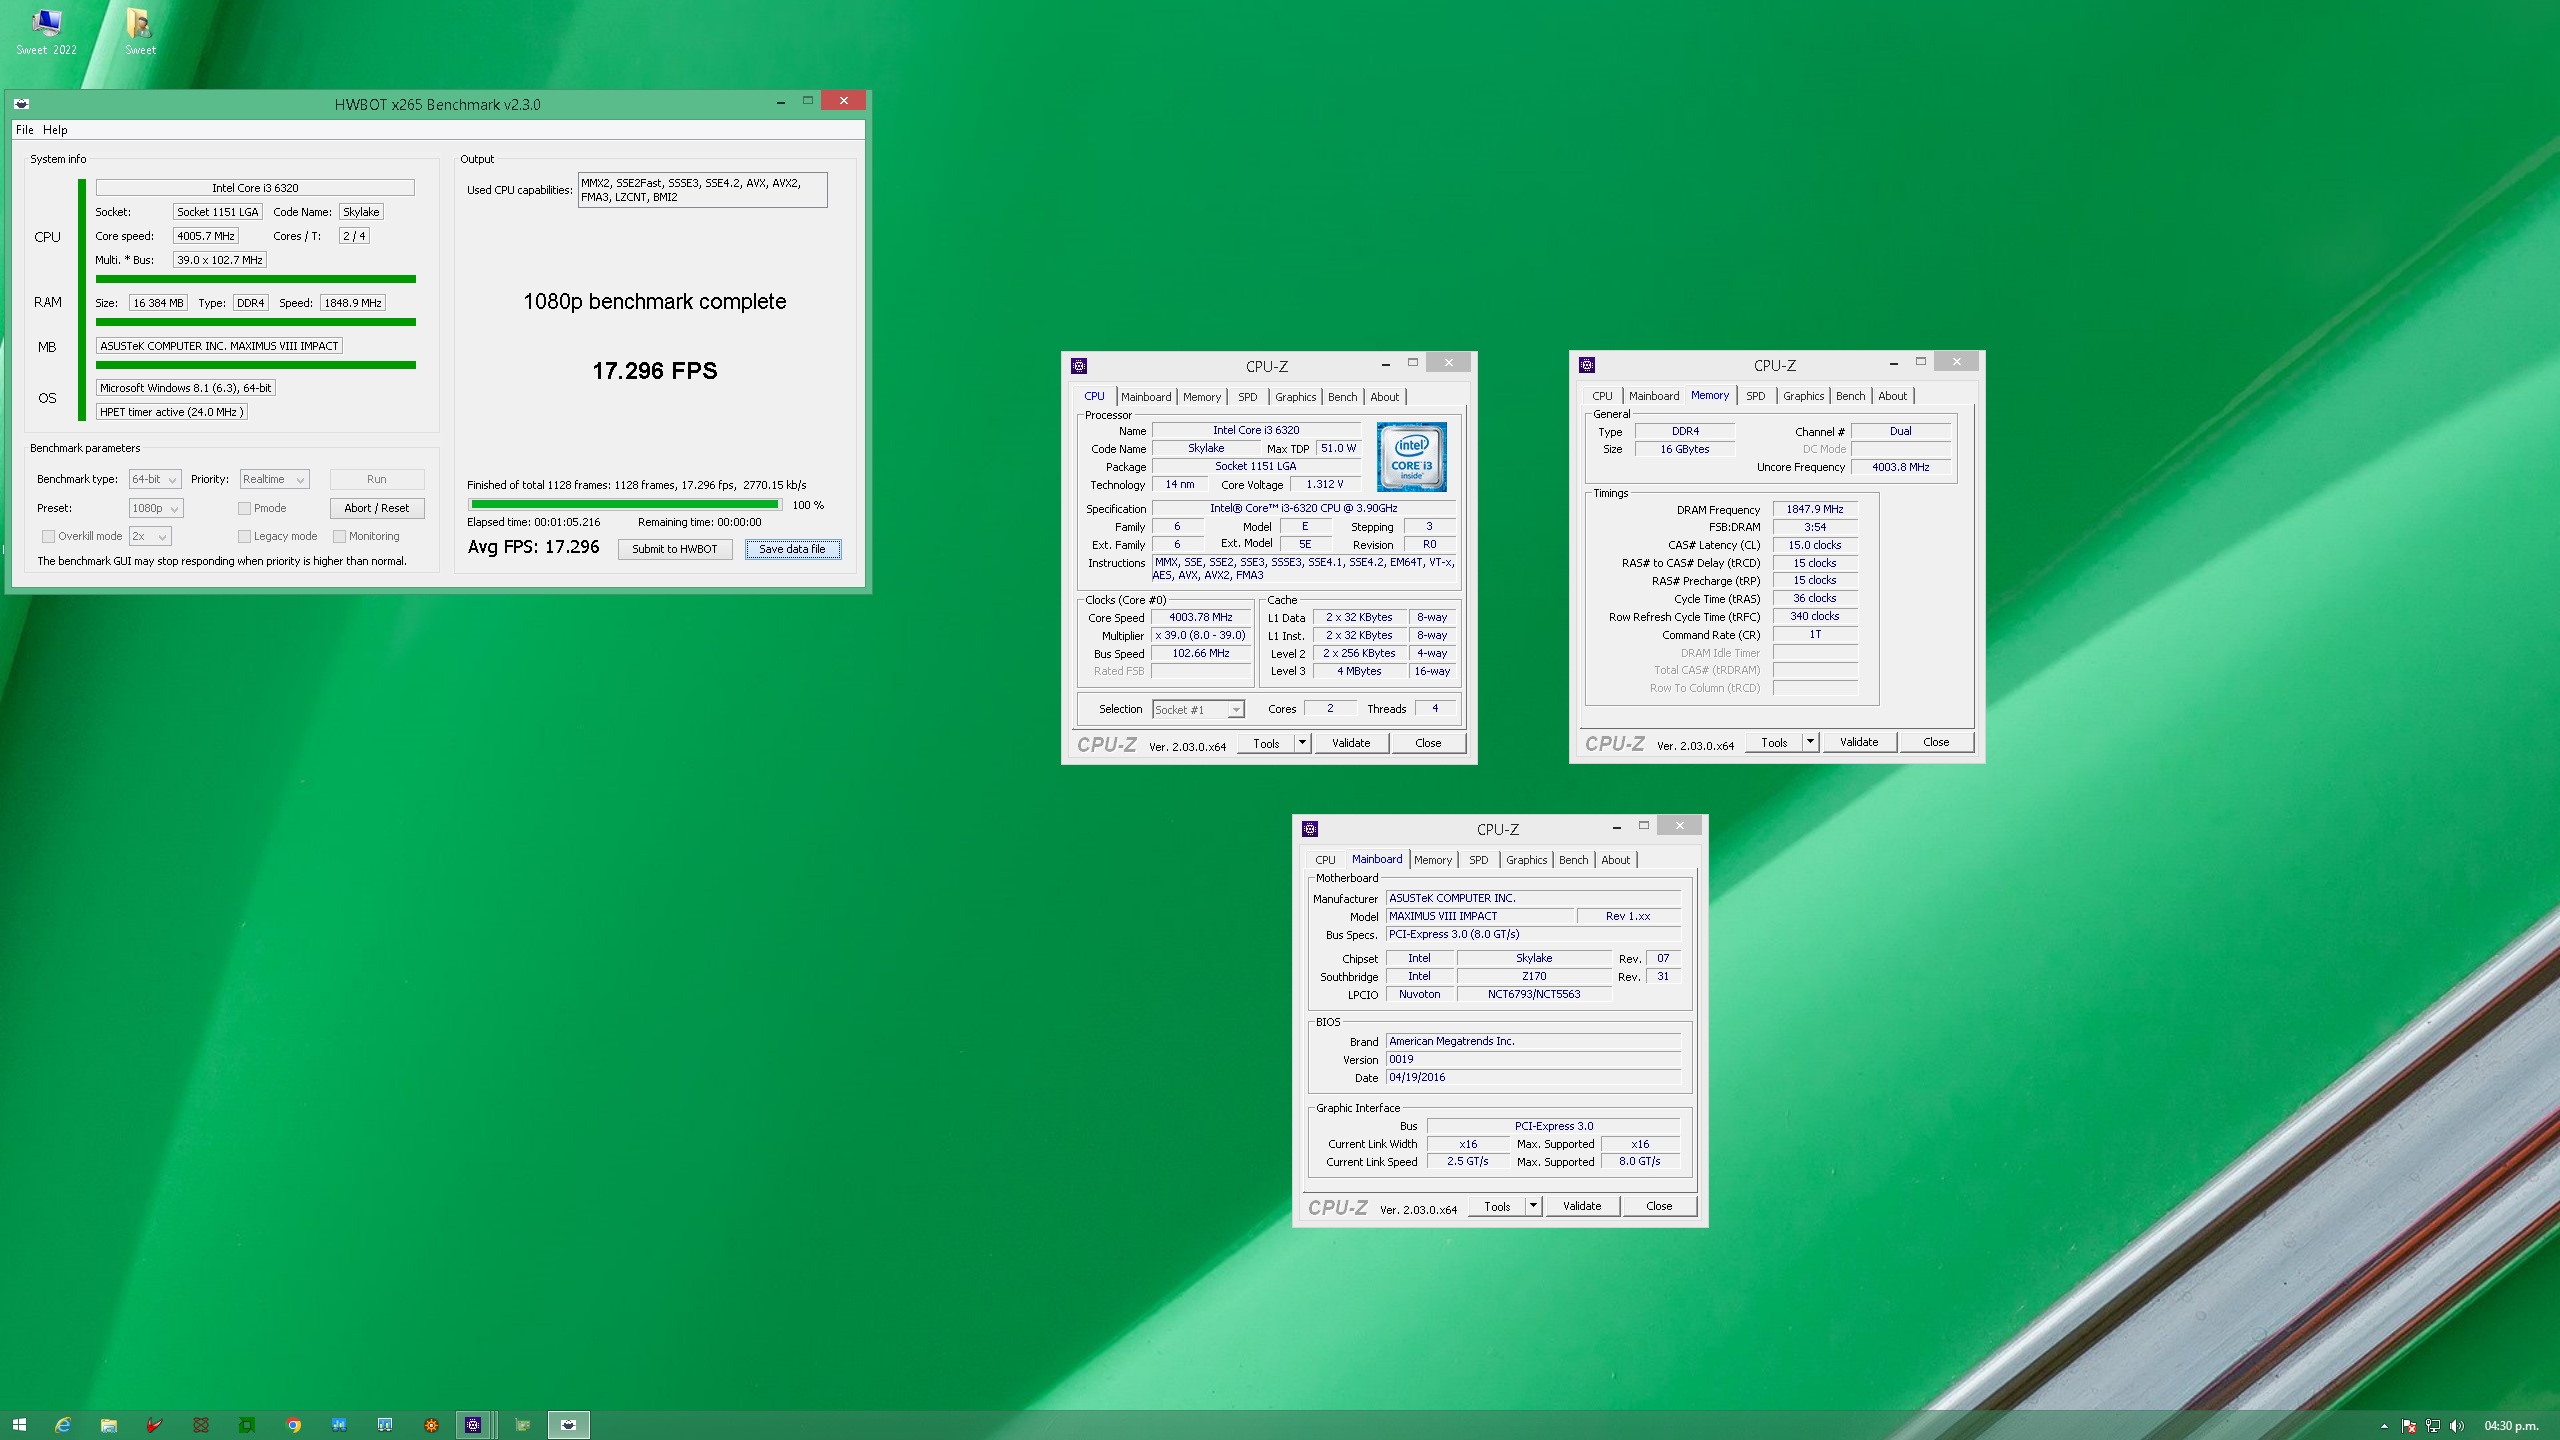Click the CPU-Z icon in the CPU tab window's title bar
This screenshot has height=1440, width=2560.
point(1079,366)
